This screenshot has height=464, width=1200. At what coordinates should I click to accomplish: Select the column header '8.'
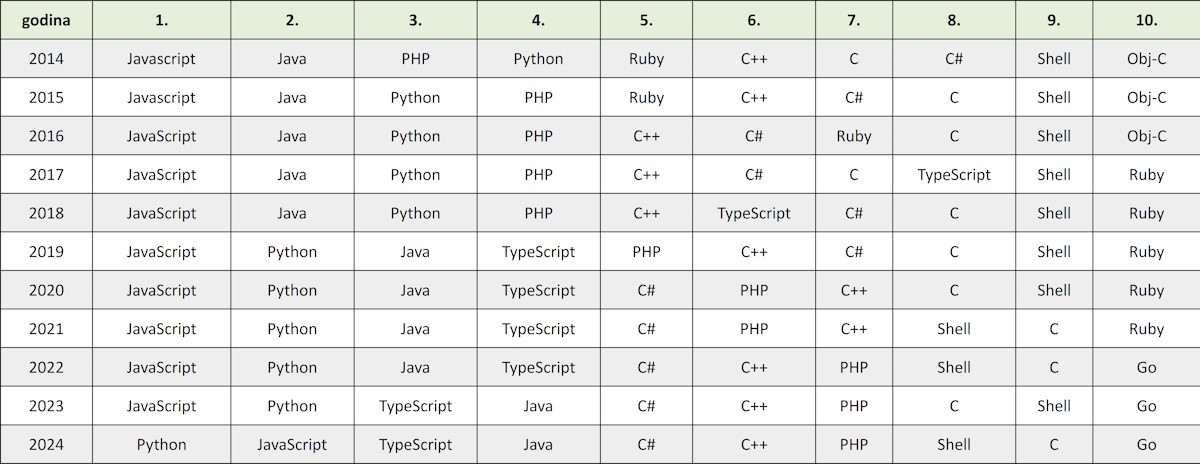(954, 20)
